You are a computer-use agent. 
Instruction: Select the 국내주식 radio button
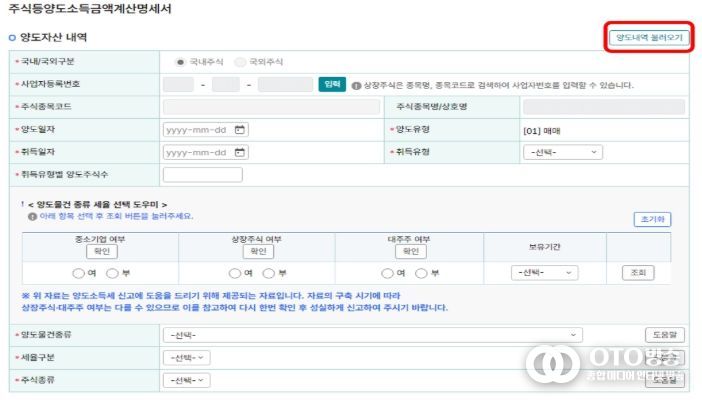[180, 62]
